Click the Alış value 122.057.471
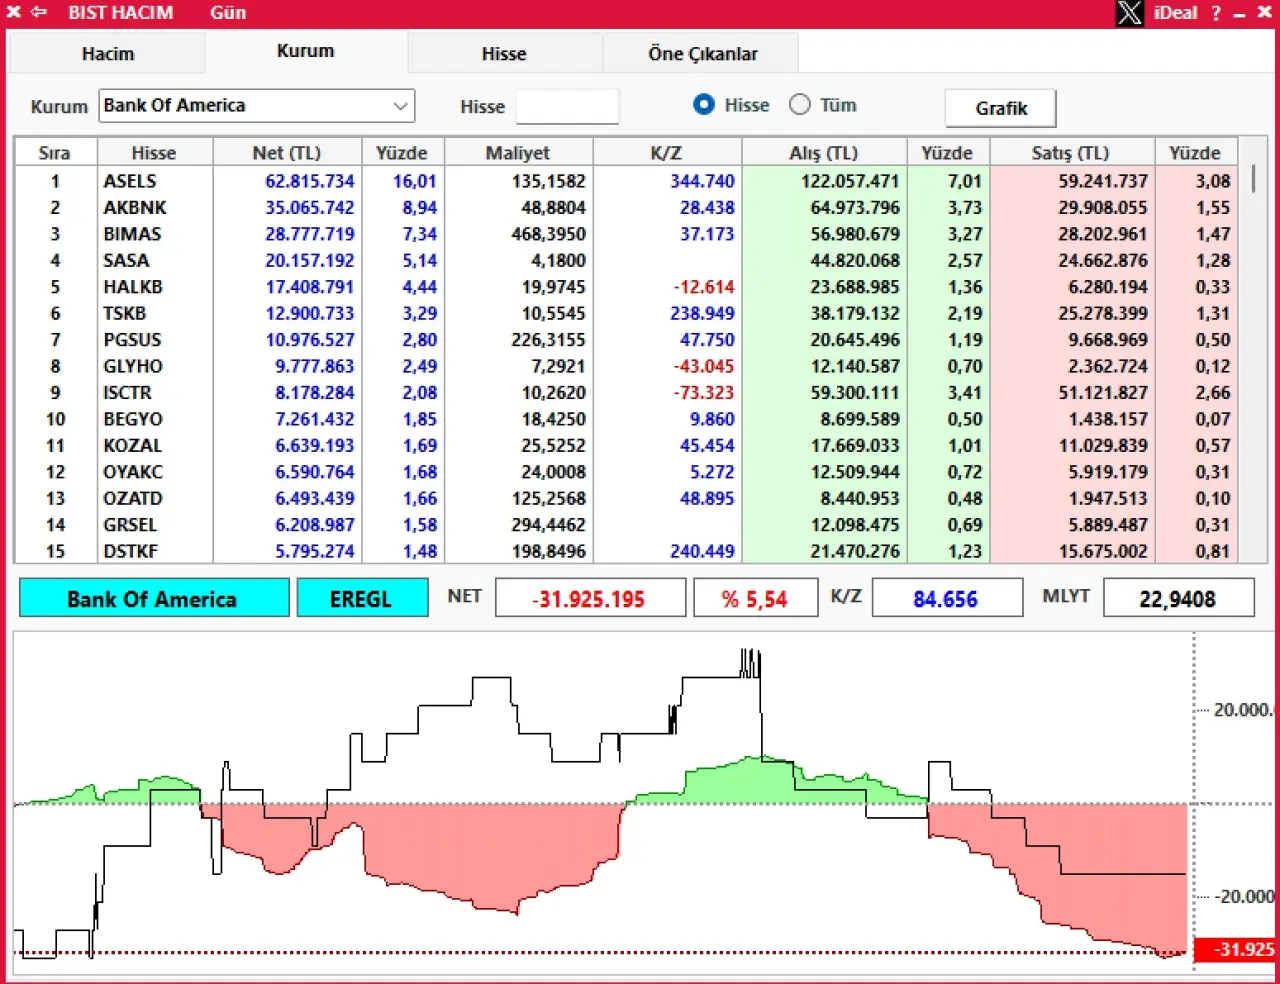This screenshot has height=984, width=1280. click(850, 181)
